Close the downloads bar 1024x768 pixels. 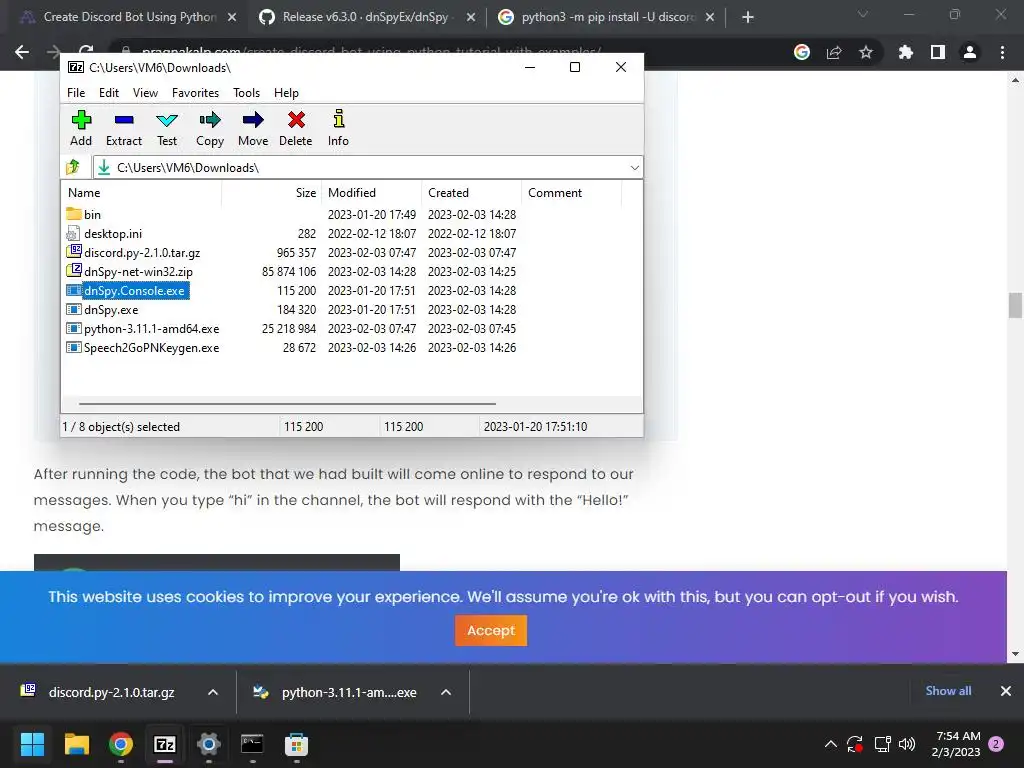click(1006, 691)
